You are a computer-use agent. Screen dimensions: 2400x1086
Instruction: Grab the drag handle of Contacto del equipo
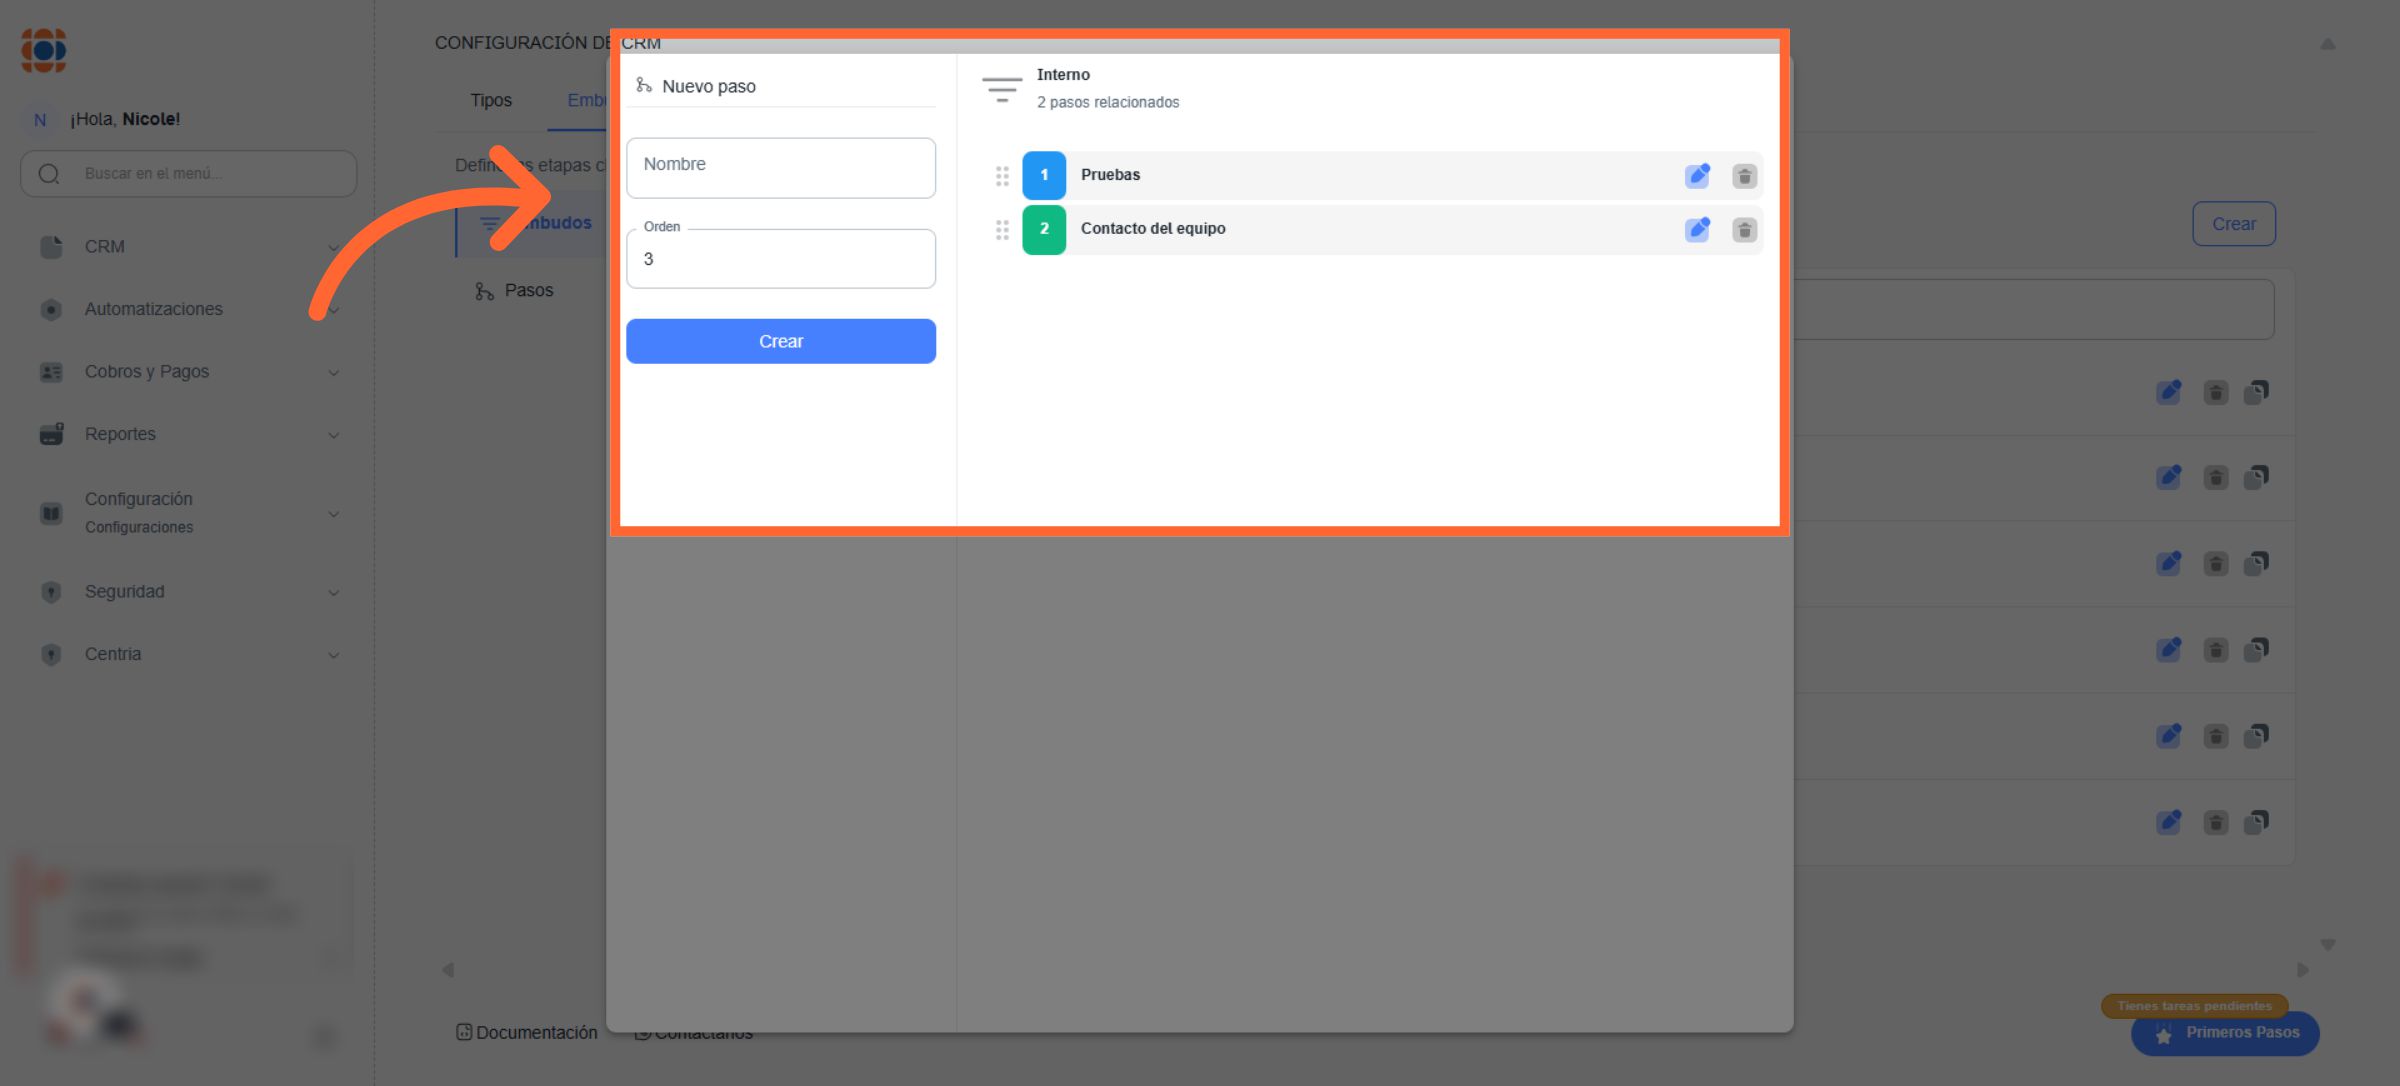tap(1002, 230)
